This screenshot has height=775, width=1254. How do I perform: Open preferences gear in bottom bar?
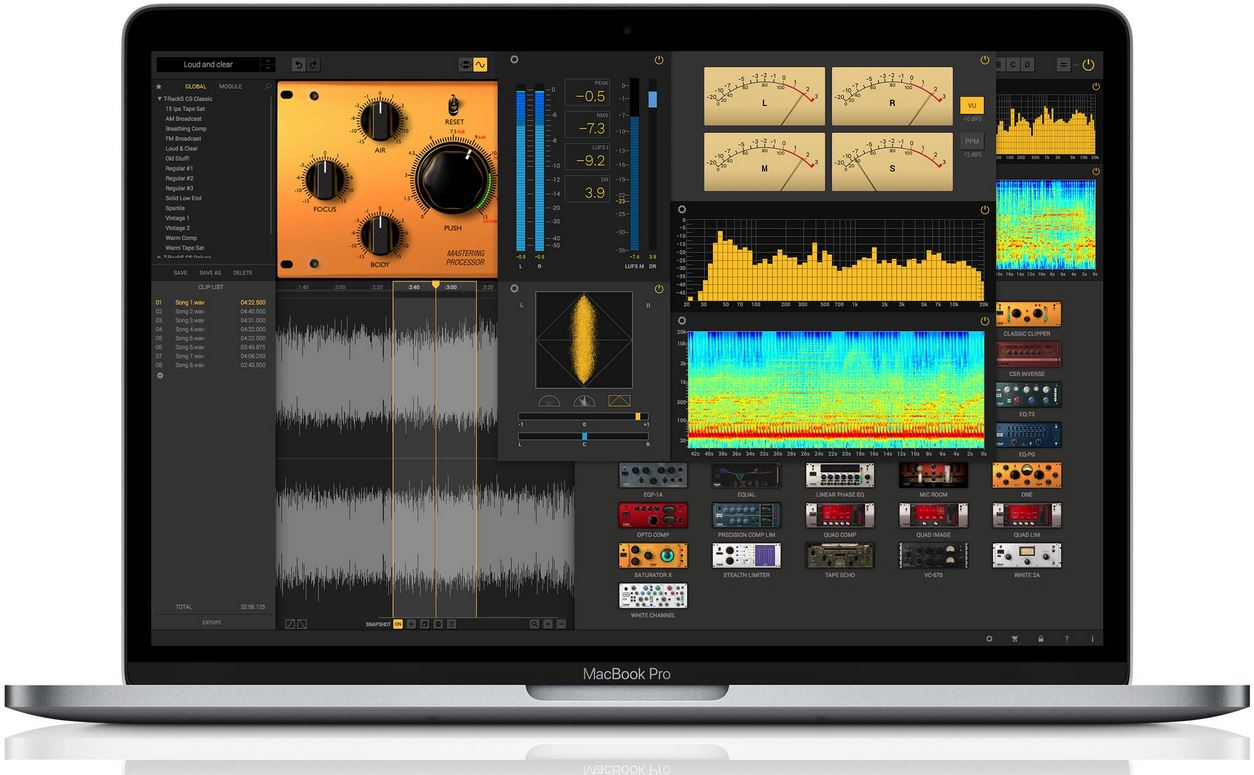click(x=990, y=638)
